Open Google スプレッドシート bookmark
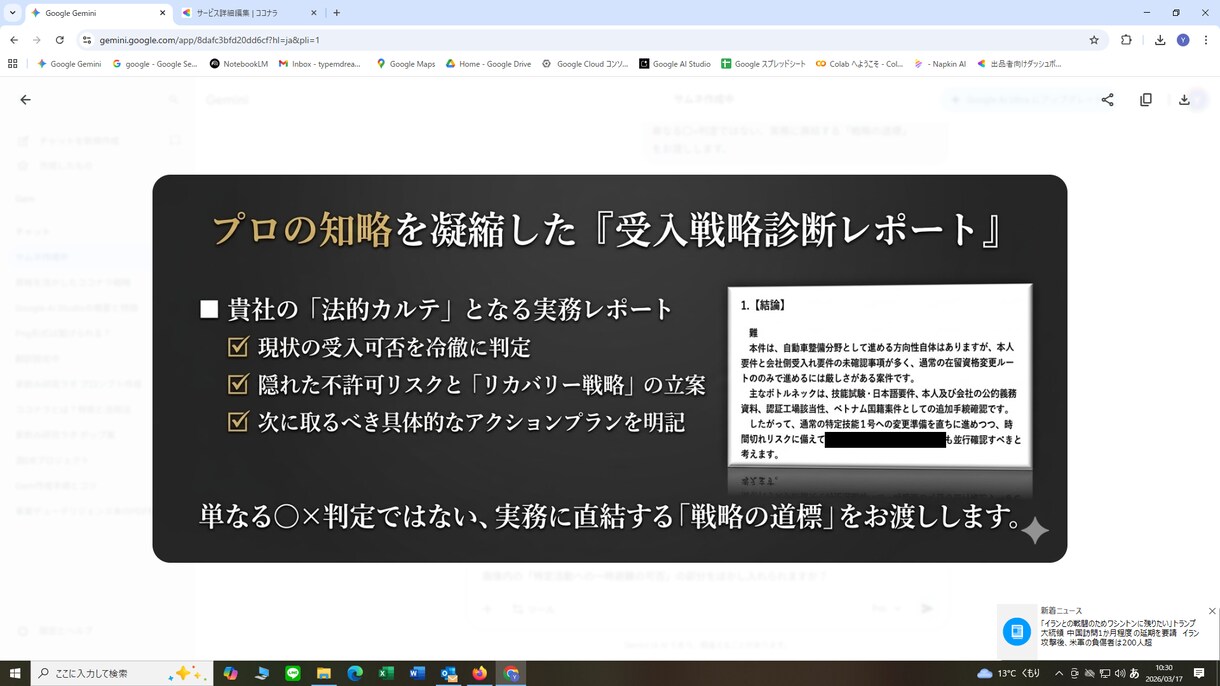 coord(764,63)
